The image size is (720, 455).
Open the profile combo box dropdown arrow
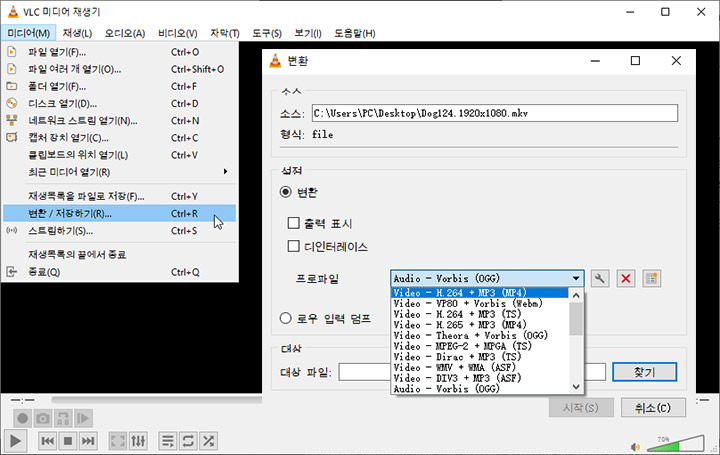click(x=576, y=279)
